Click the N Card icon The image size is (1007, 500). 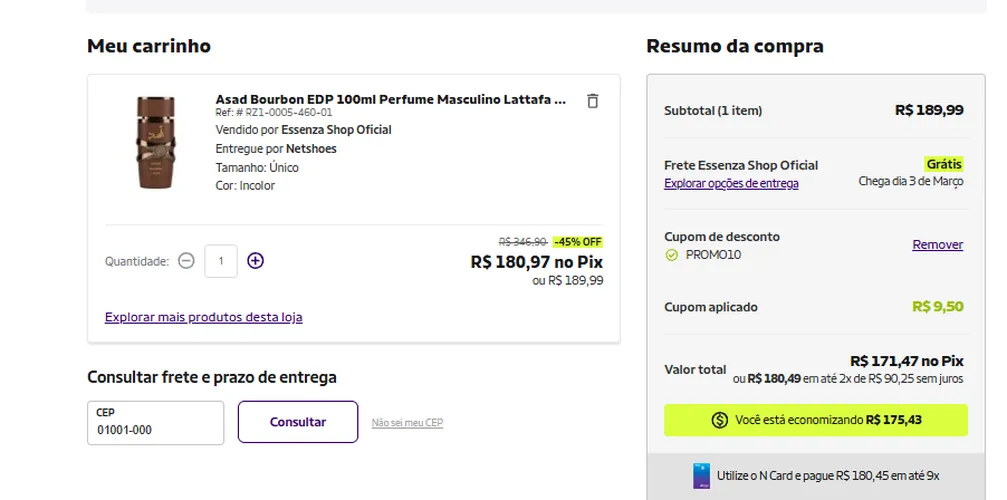tap(701, 476)
